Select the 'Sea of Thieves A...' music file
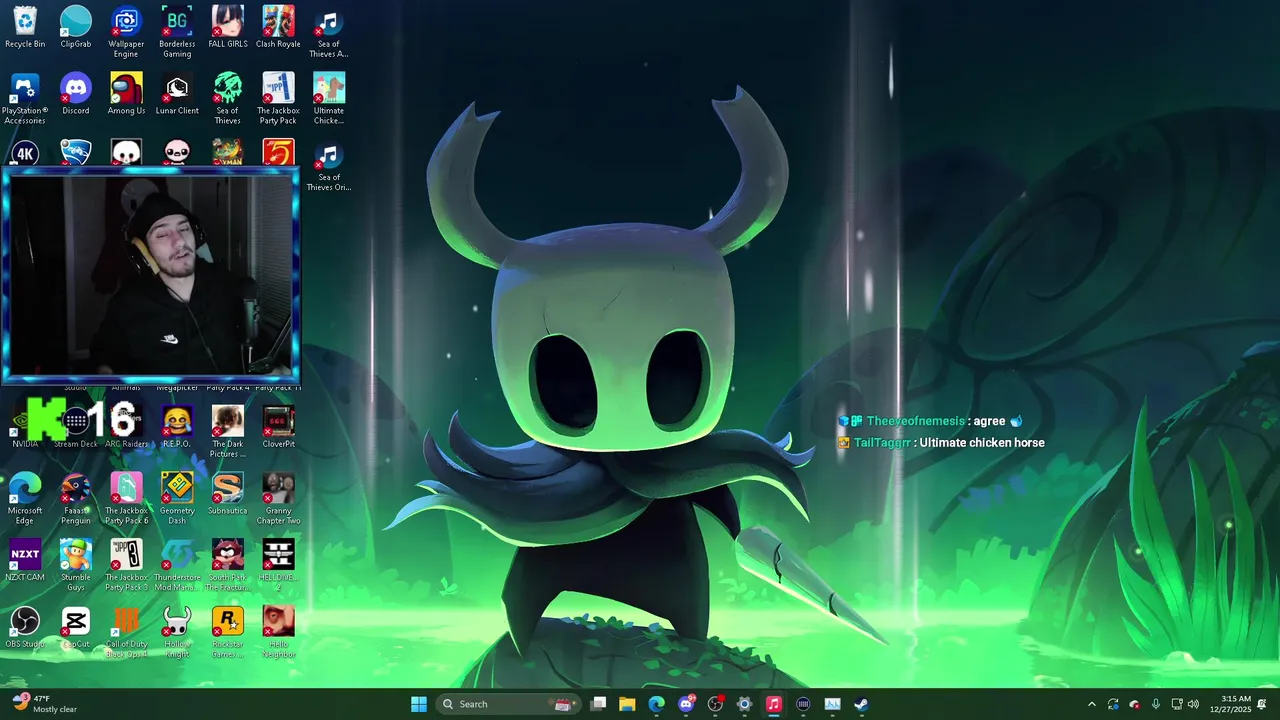1280x720 pixels. (329, 32)
